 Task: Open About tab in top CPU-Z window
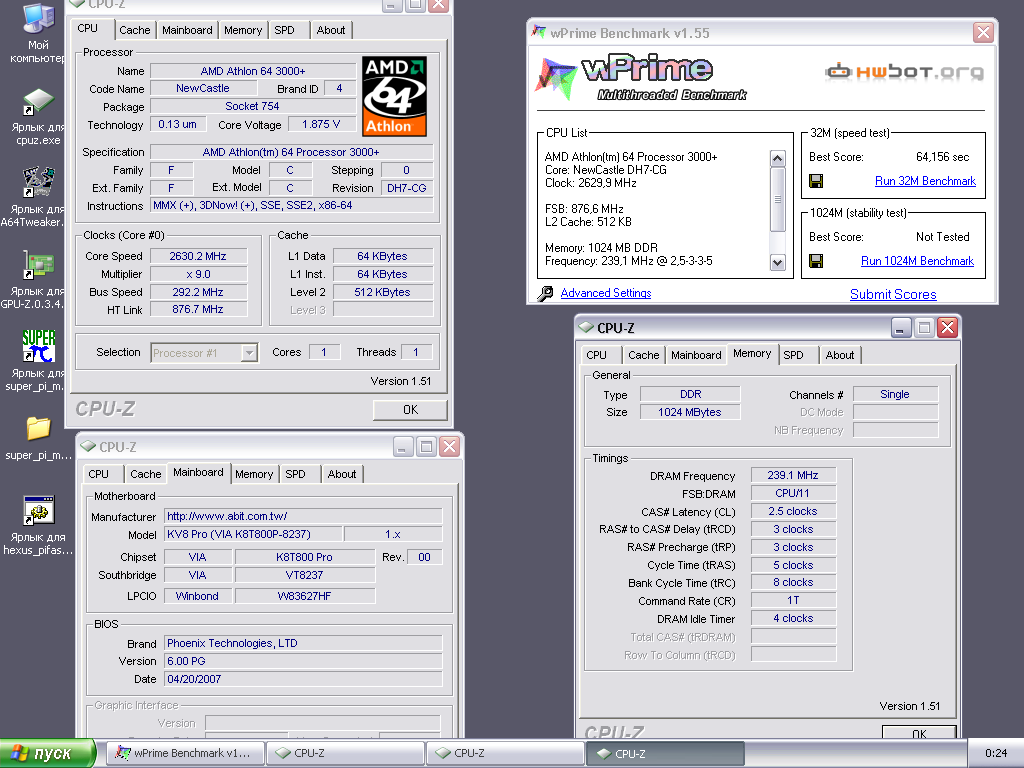(330, 30)
